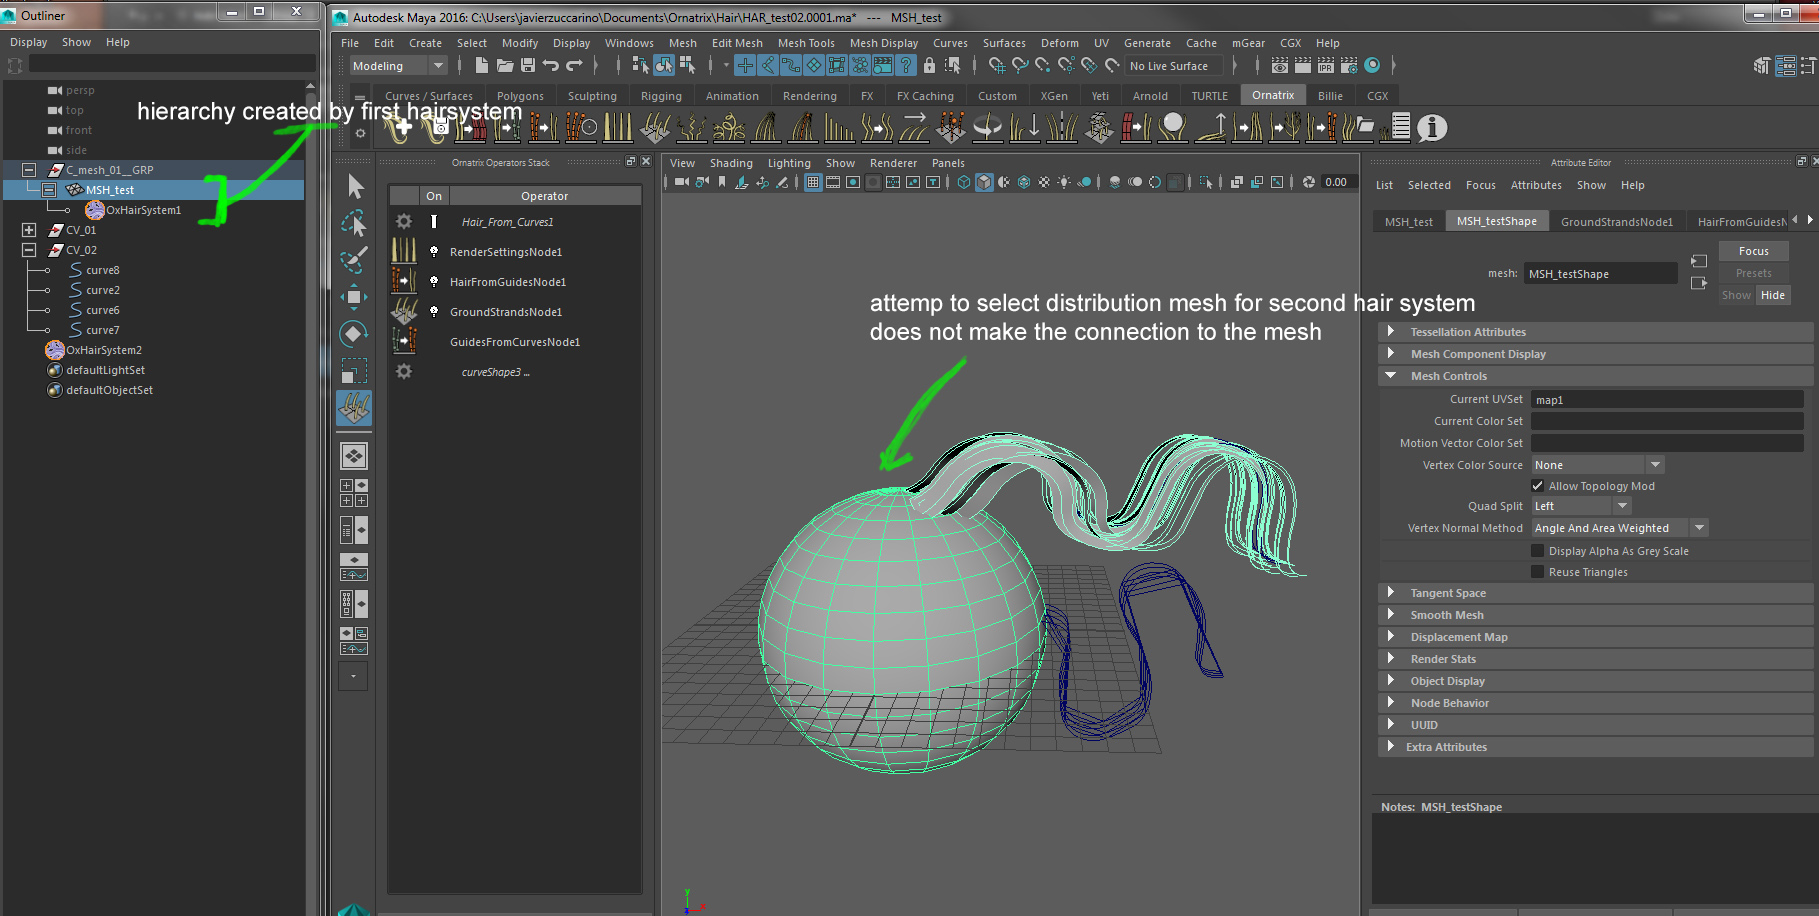Click the save scene icon

(528, 66)
